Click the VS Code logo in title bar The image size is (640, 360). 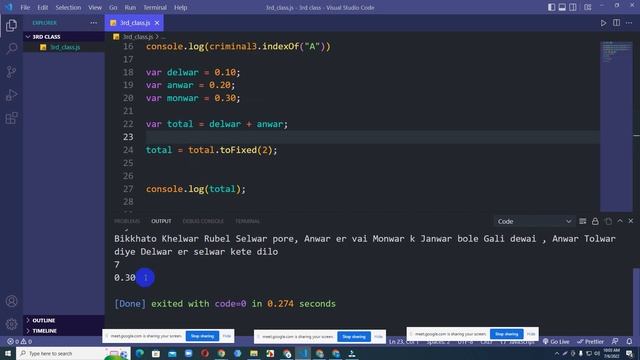(9, 7)
